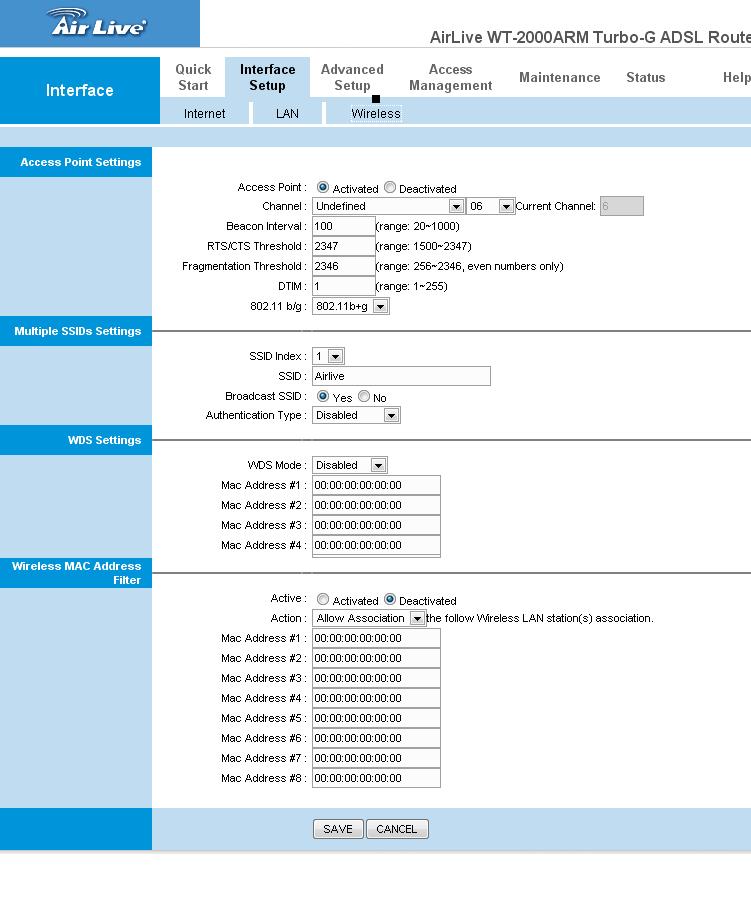The width and height of the screenshot is (751, 908).
Task: Open the Allow Association action dropdown
Action: coord(369,618)
